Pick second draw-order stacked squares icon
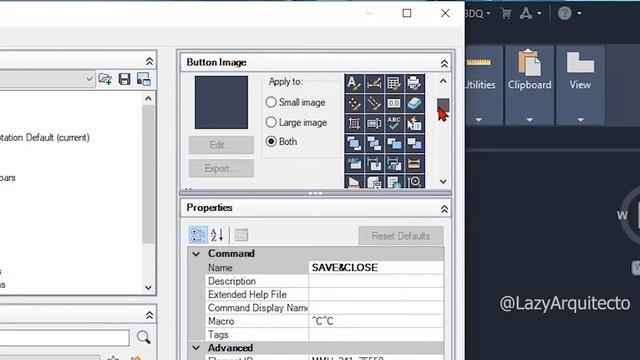This screenshot has width=640, height=360. tap(374, 143)
